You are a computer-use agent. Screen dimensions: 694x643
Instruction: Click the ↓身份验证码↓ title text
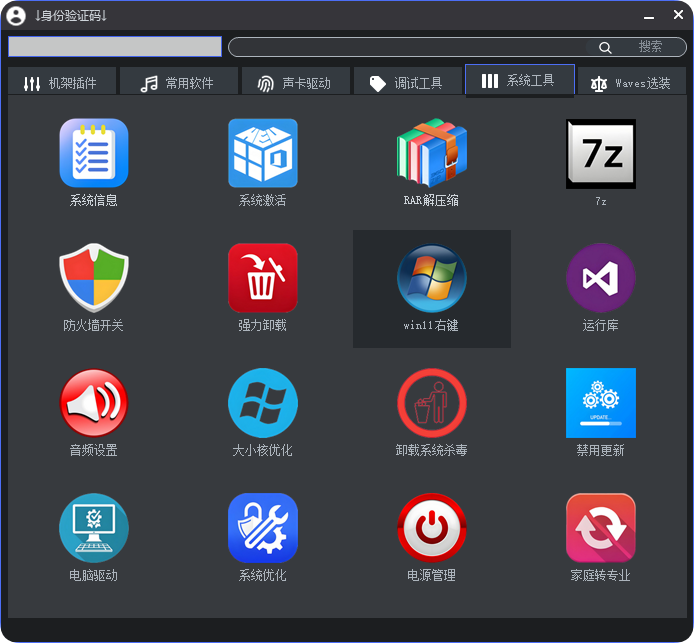pyautogui.click(x=71, y=16)
